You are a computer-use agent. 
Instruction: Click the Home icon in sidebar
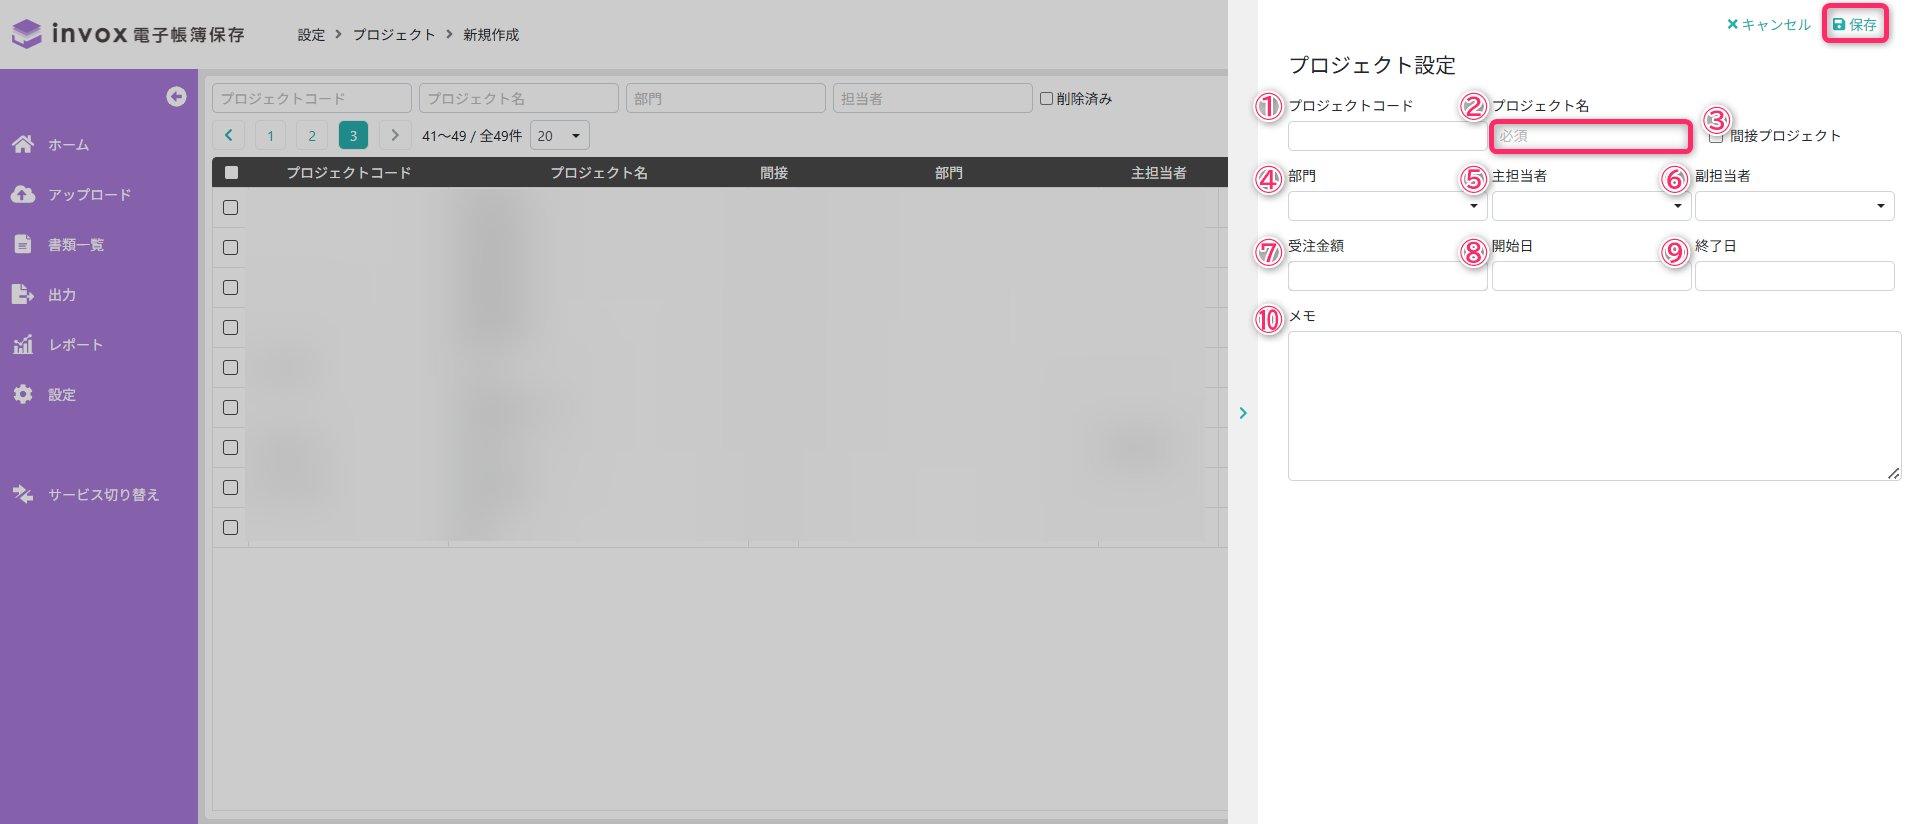[x=23, y=144]
